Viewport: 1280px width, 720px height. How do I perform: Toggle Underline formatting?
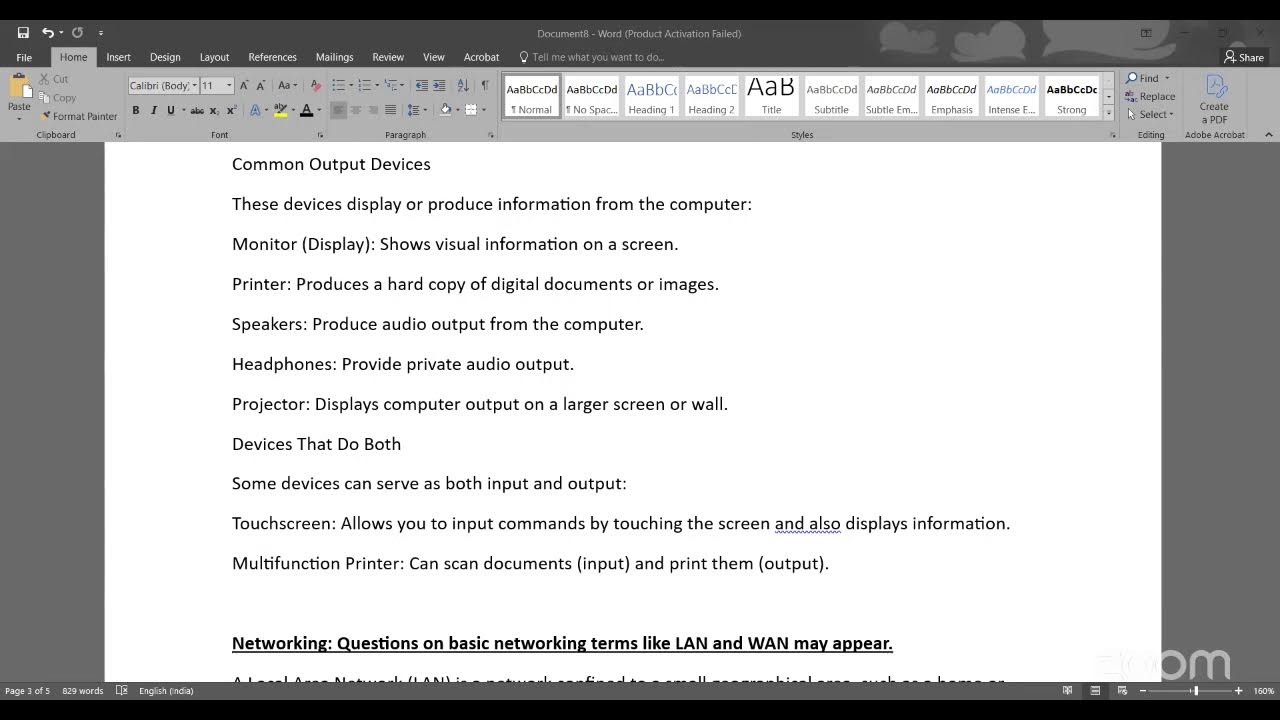(x=170, y=110)
